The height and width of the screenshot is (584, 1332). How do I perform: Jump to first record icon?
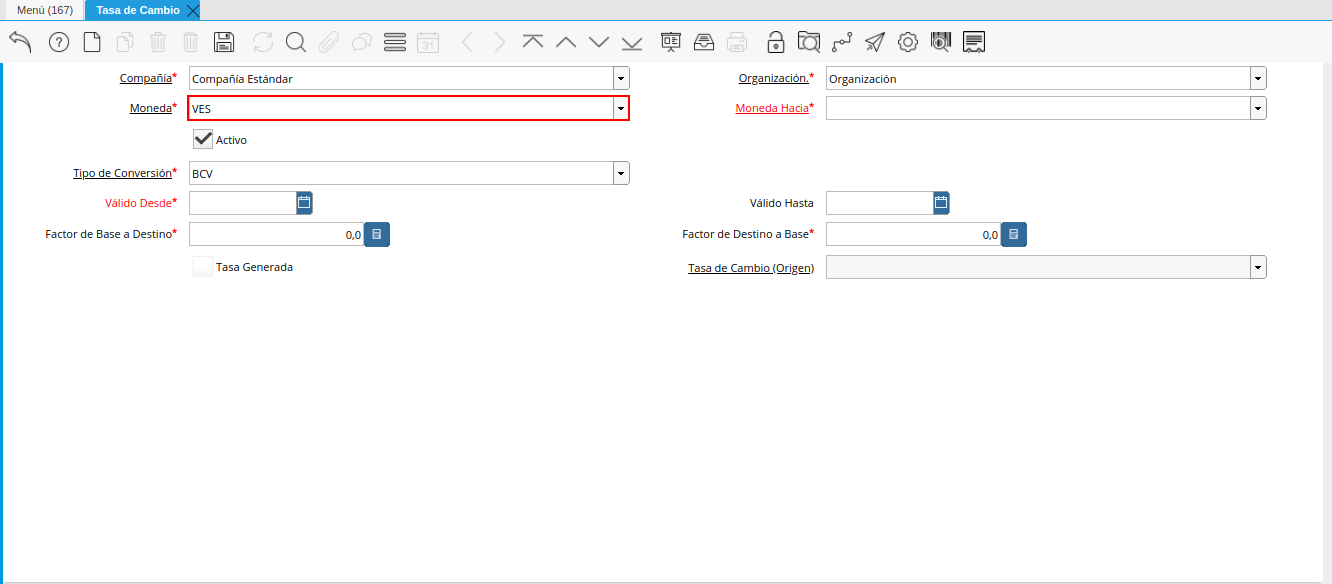533,42
